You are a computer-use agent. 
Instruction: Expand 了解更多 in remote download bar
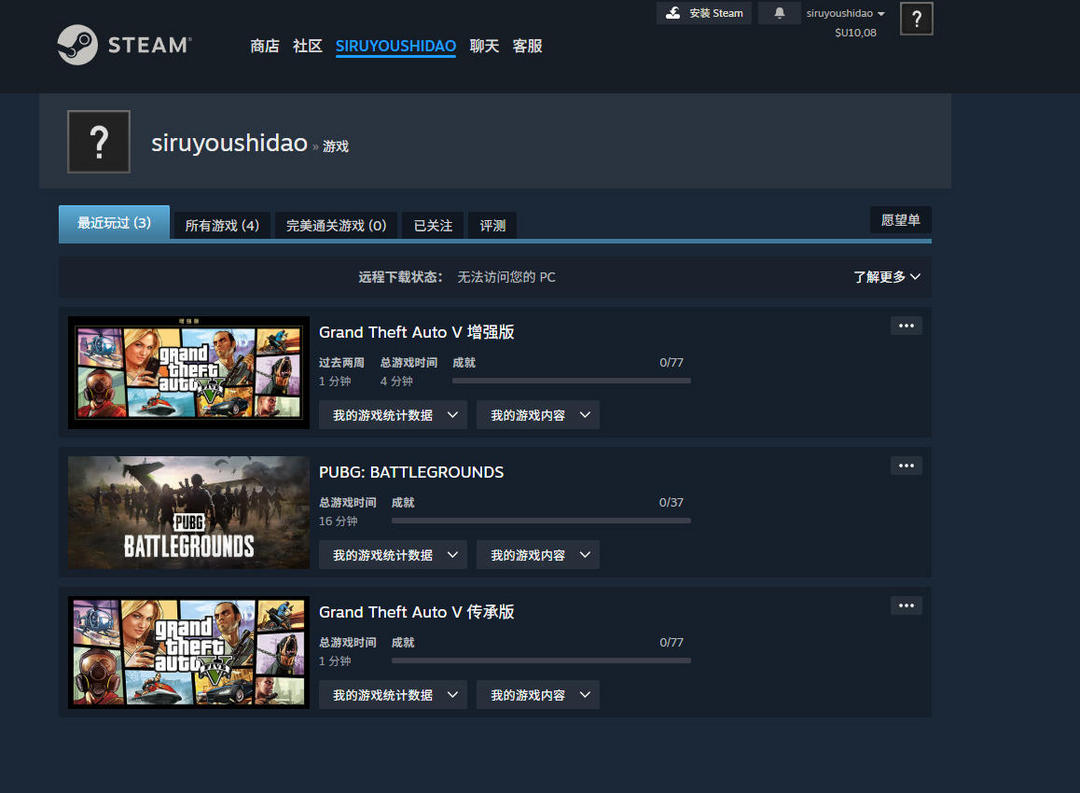tap(886, 277)
